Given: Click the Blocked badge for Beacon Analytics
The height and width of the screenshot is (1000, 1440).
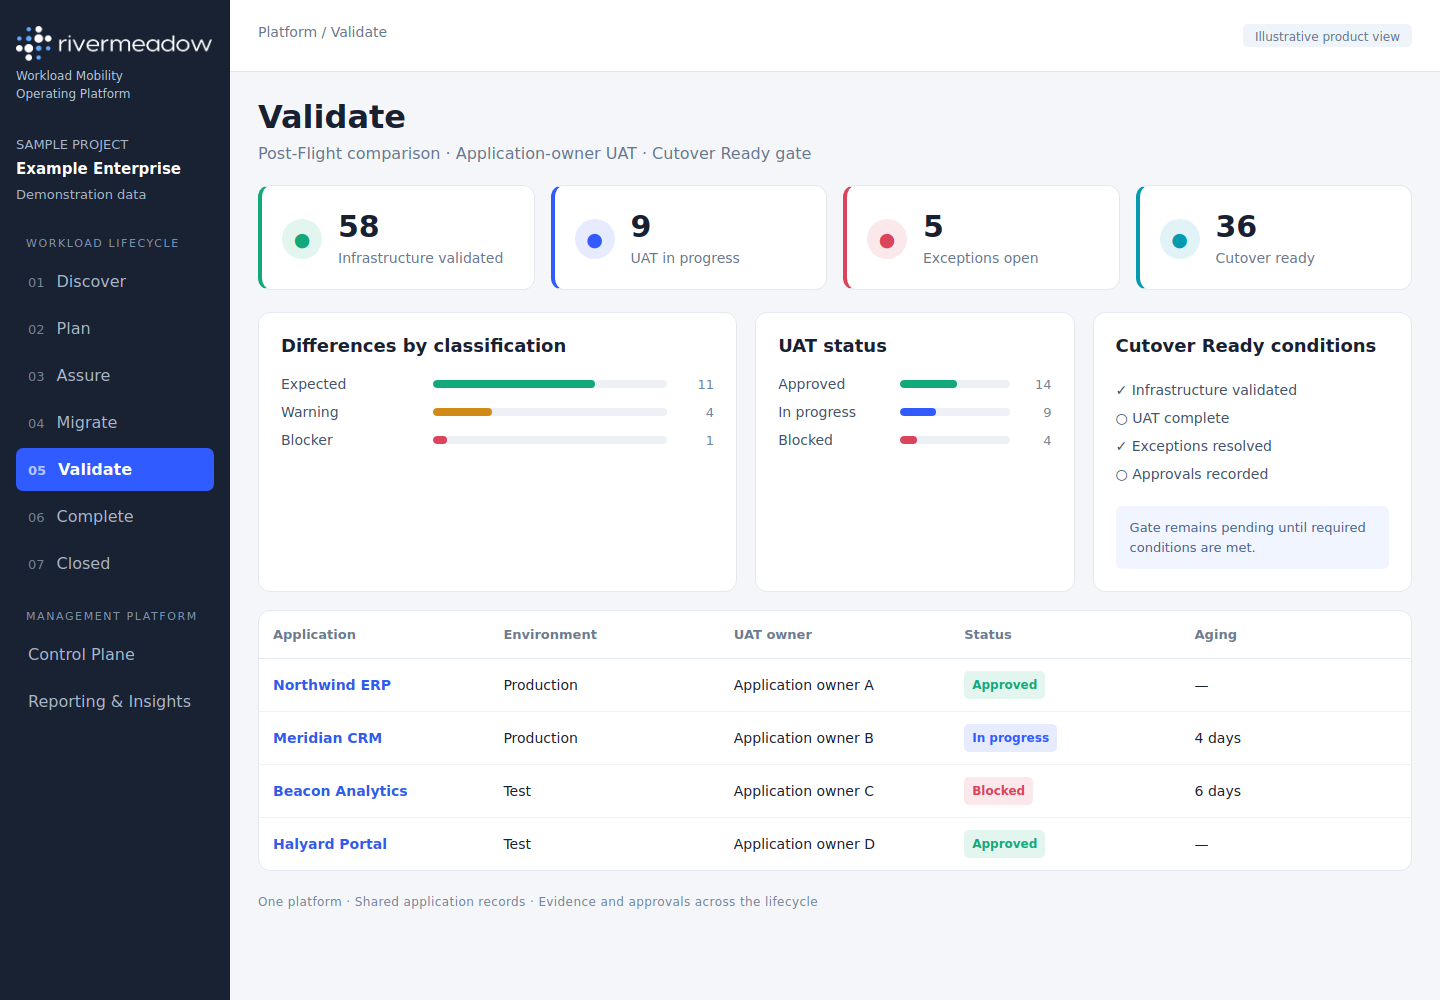Looking at the screenshot, I should pos(999,791).
